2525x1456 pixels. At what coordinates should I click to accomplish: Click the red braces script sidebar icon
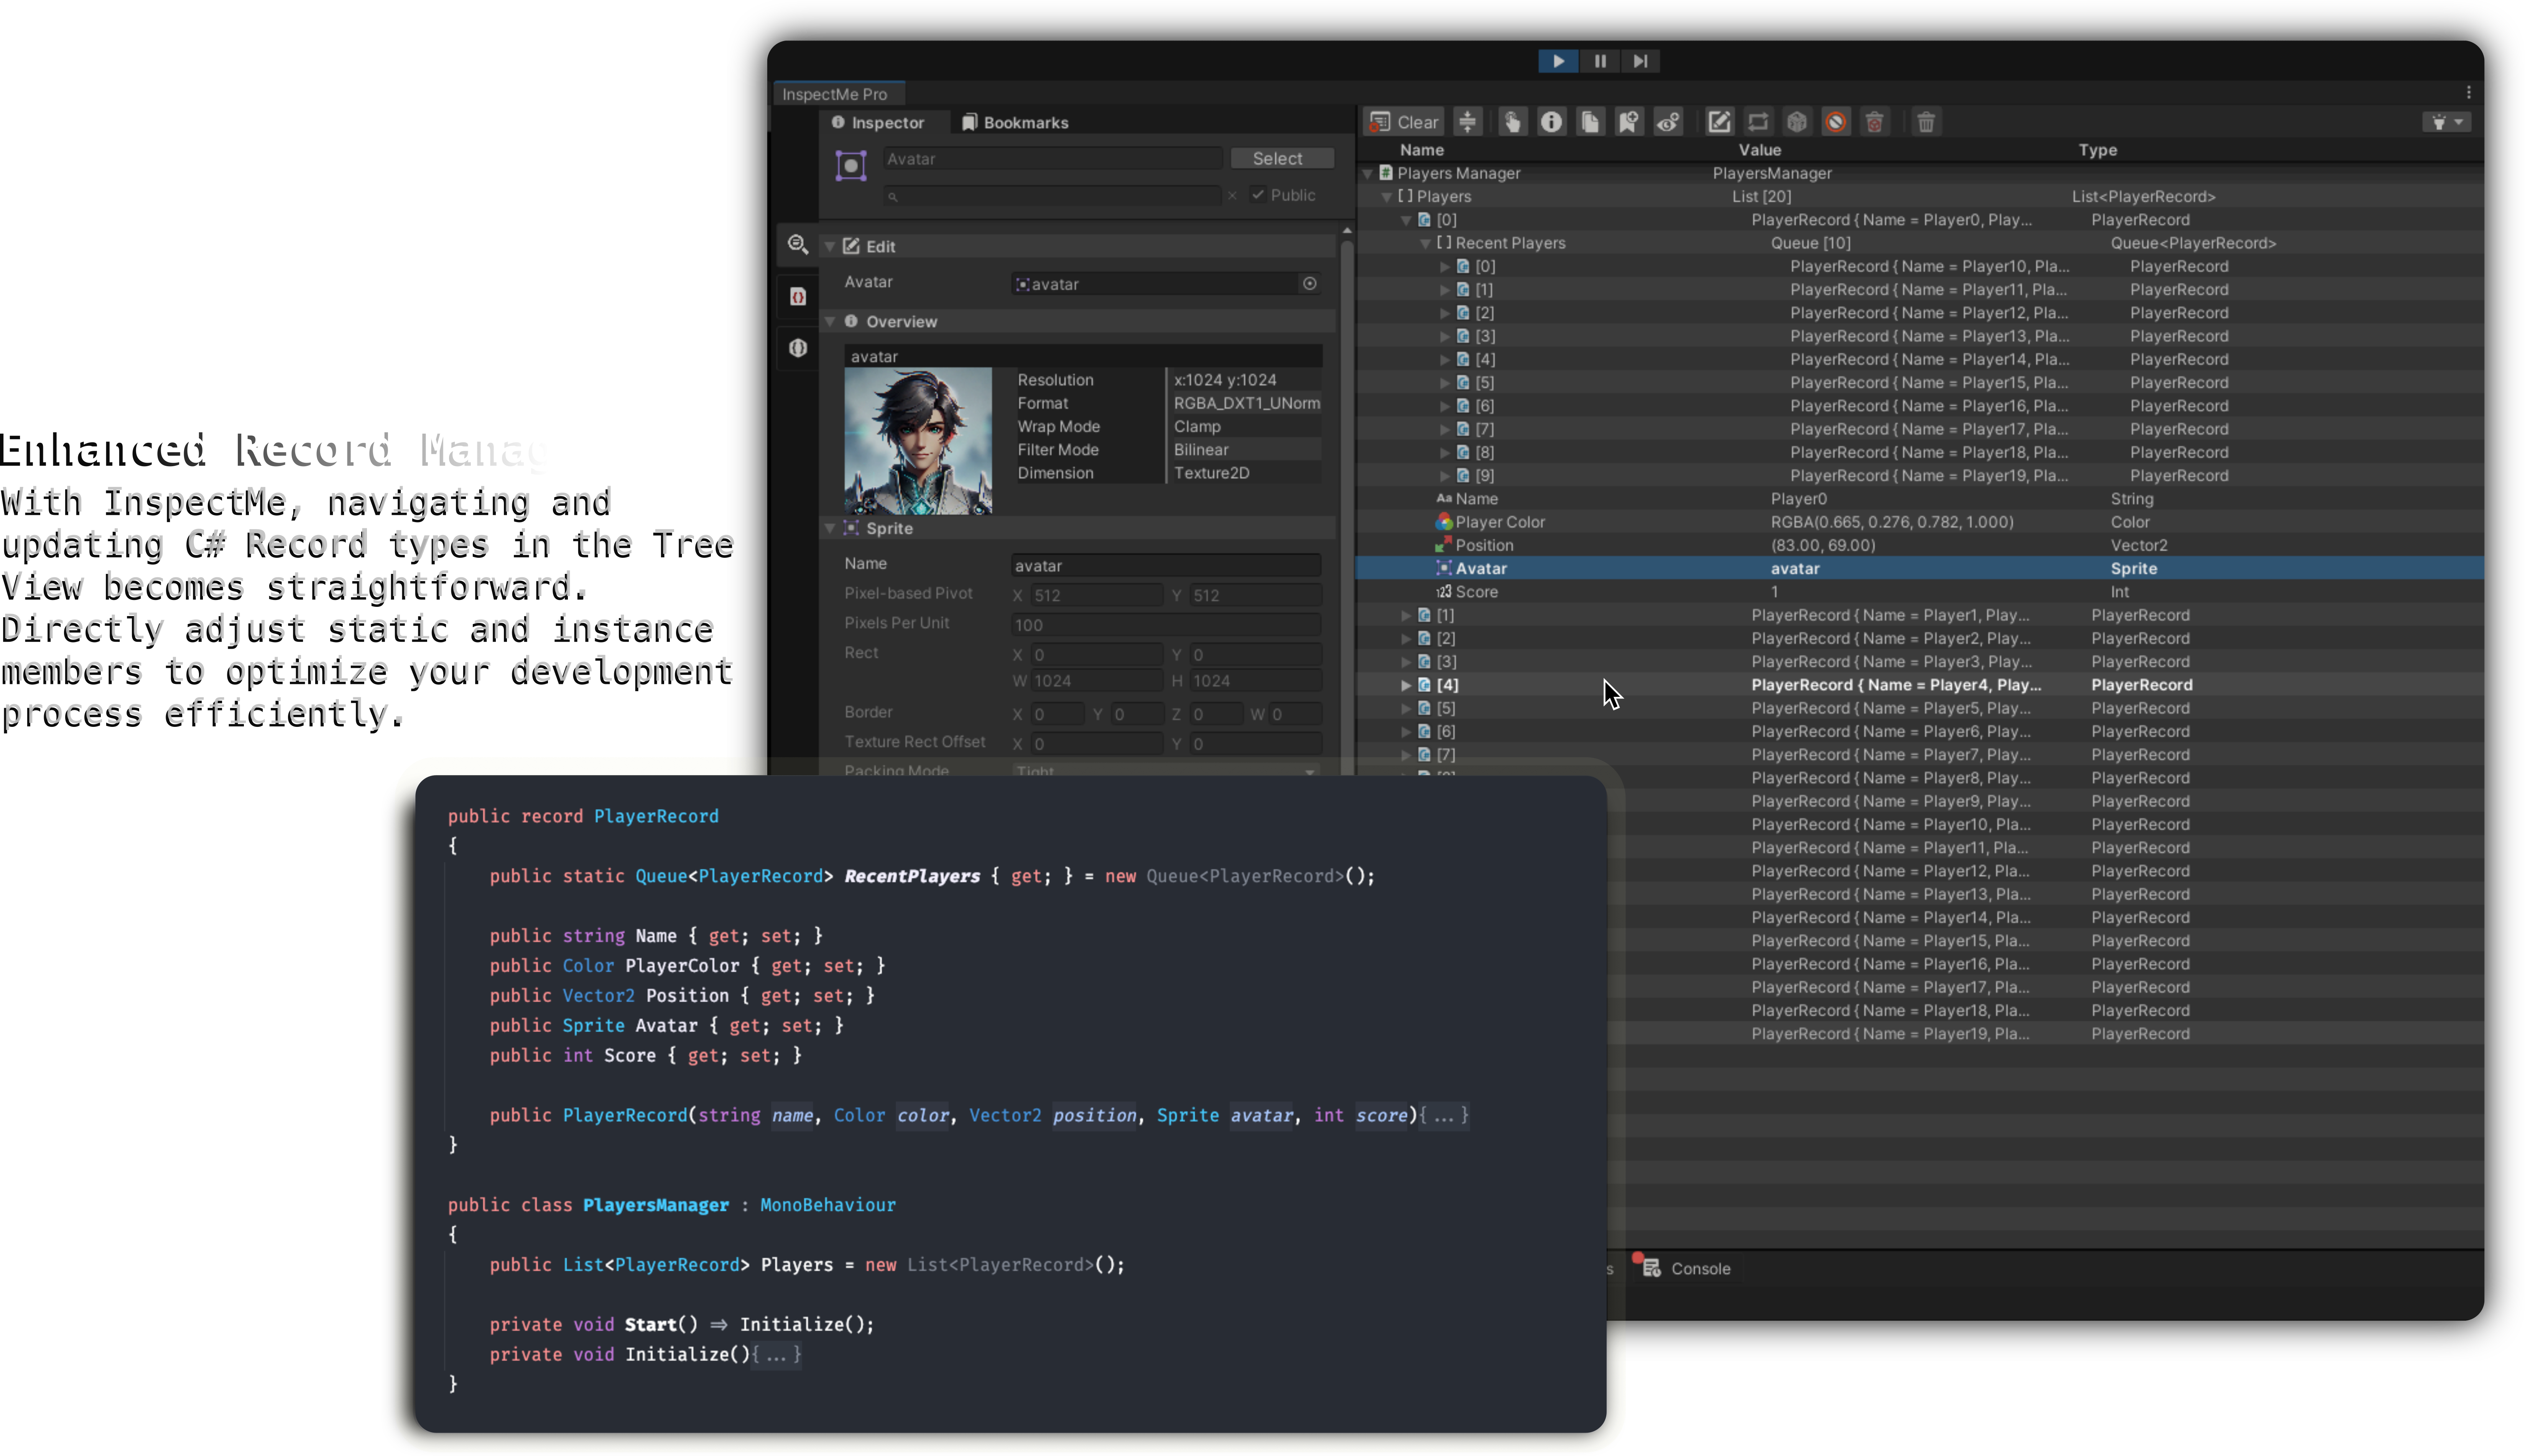pyautogui.click(x=797, y=297)
